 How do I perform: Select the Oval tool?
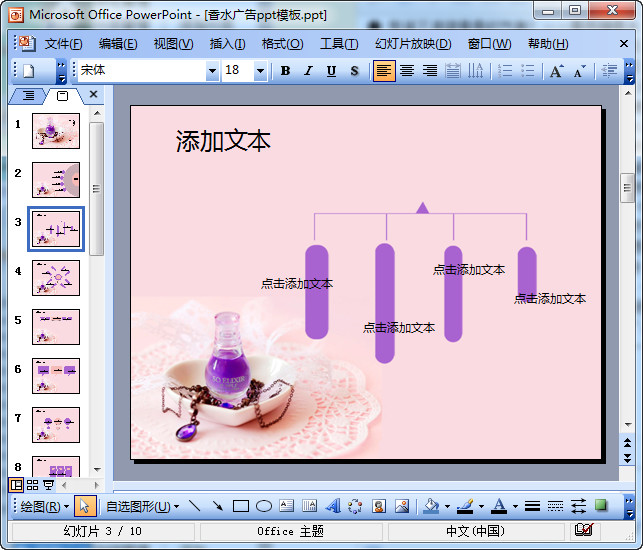point(264,506)
